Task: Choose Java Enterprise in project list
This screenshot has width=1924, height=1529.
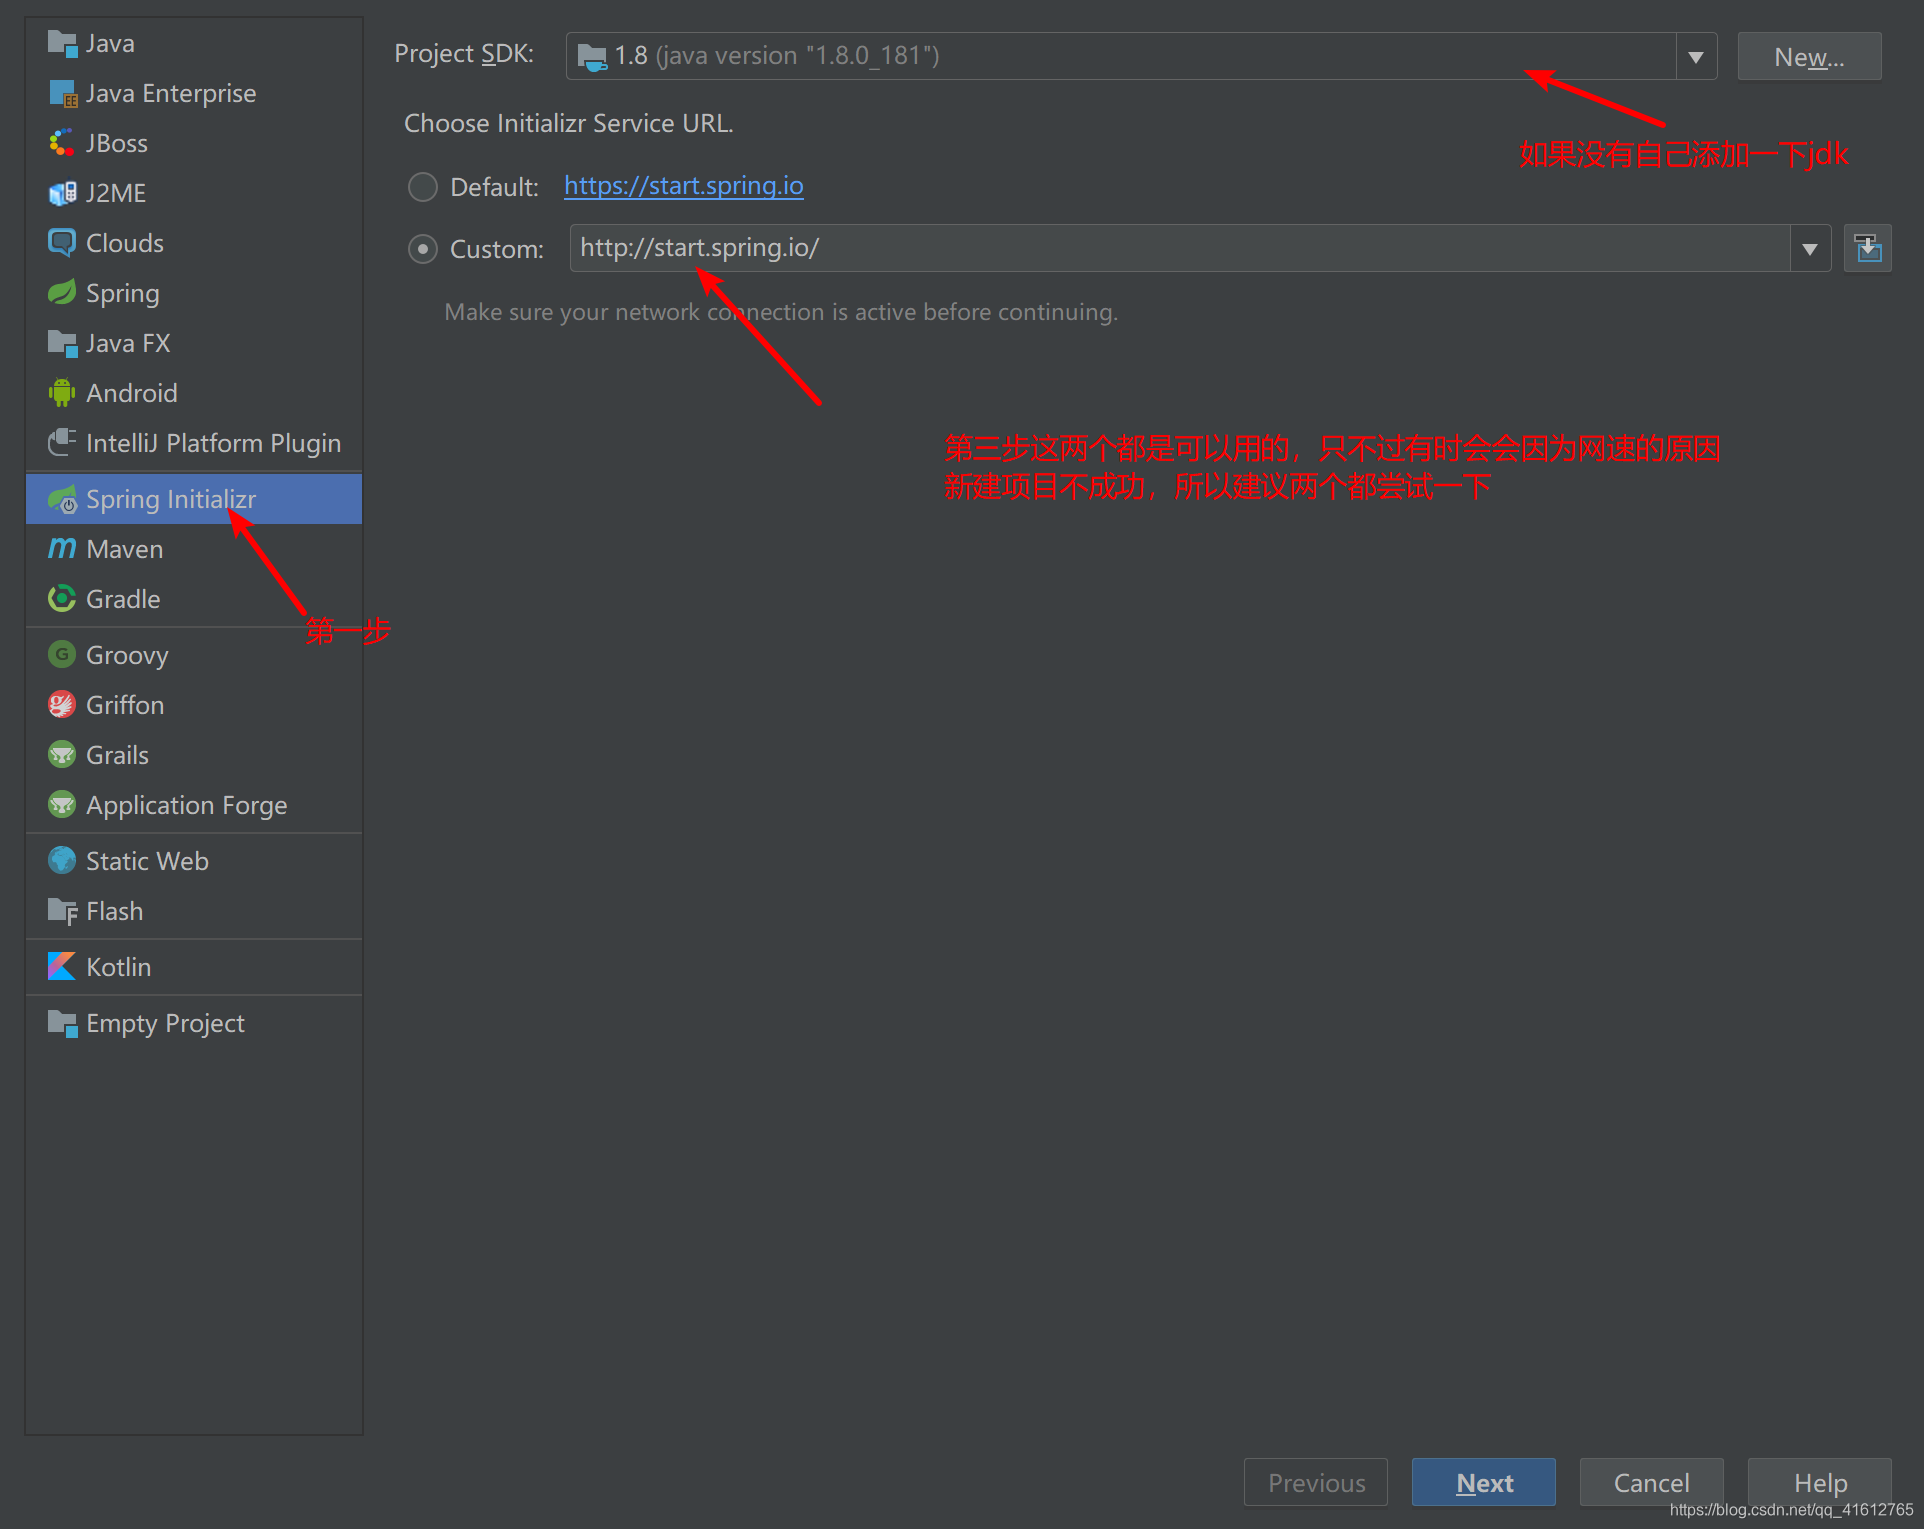Action: 170,93
